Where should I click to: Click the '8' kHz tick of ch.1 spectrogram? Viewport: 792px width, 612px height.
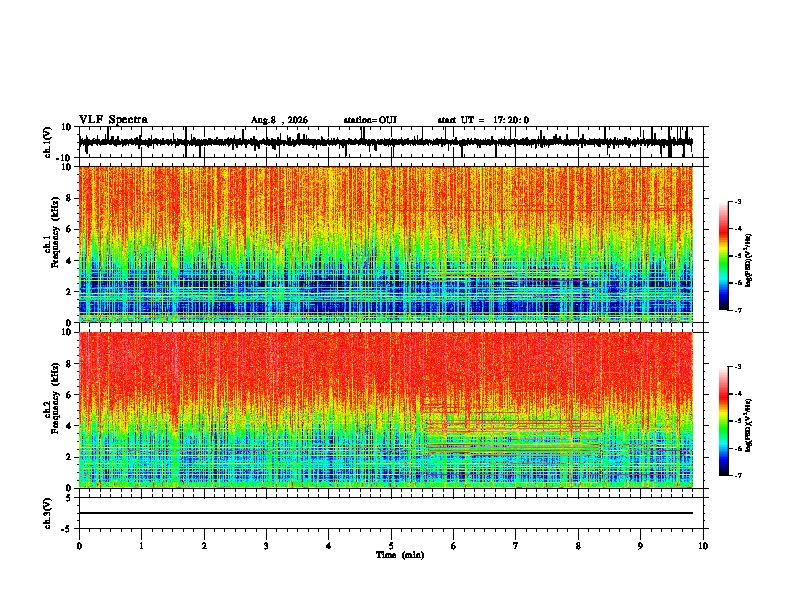[x=70, y=198]
